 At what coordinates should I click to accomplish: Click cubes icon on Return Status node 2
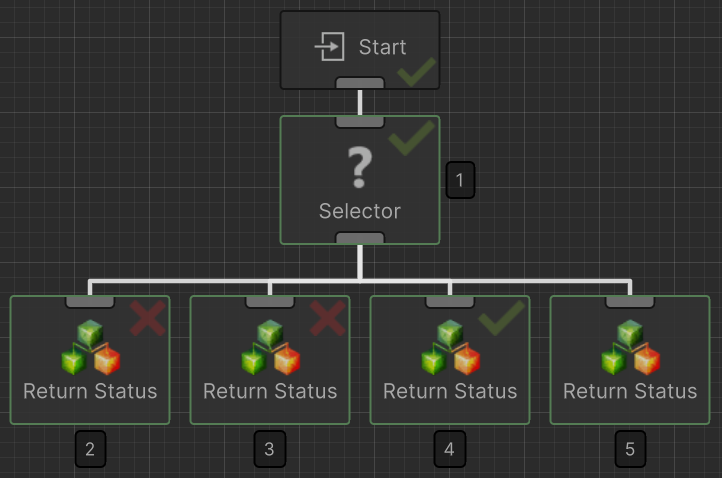click(x=90, y=348)
